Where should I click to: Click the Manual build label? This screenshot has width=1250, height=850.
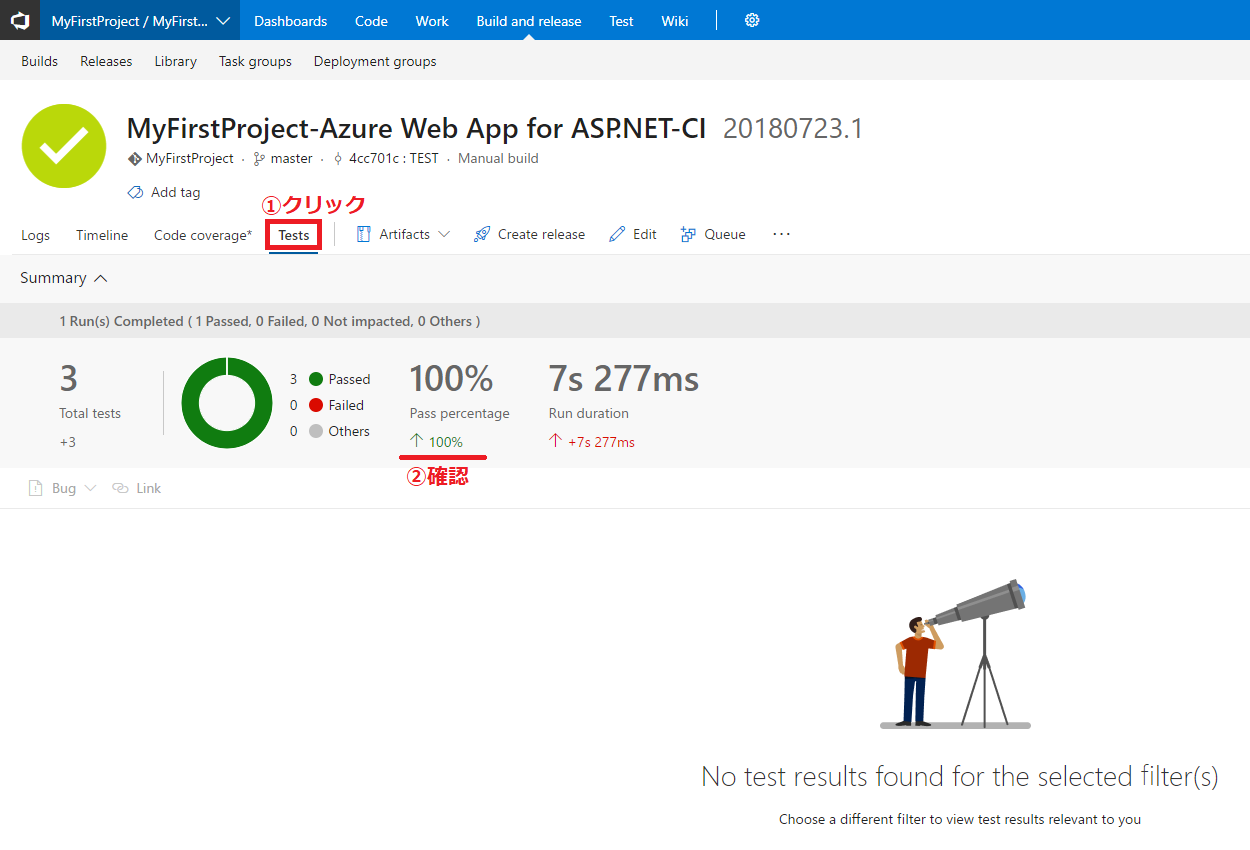(x=498, y=158)
